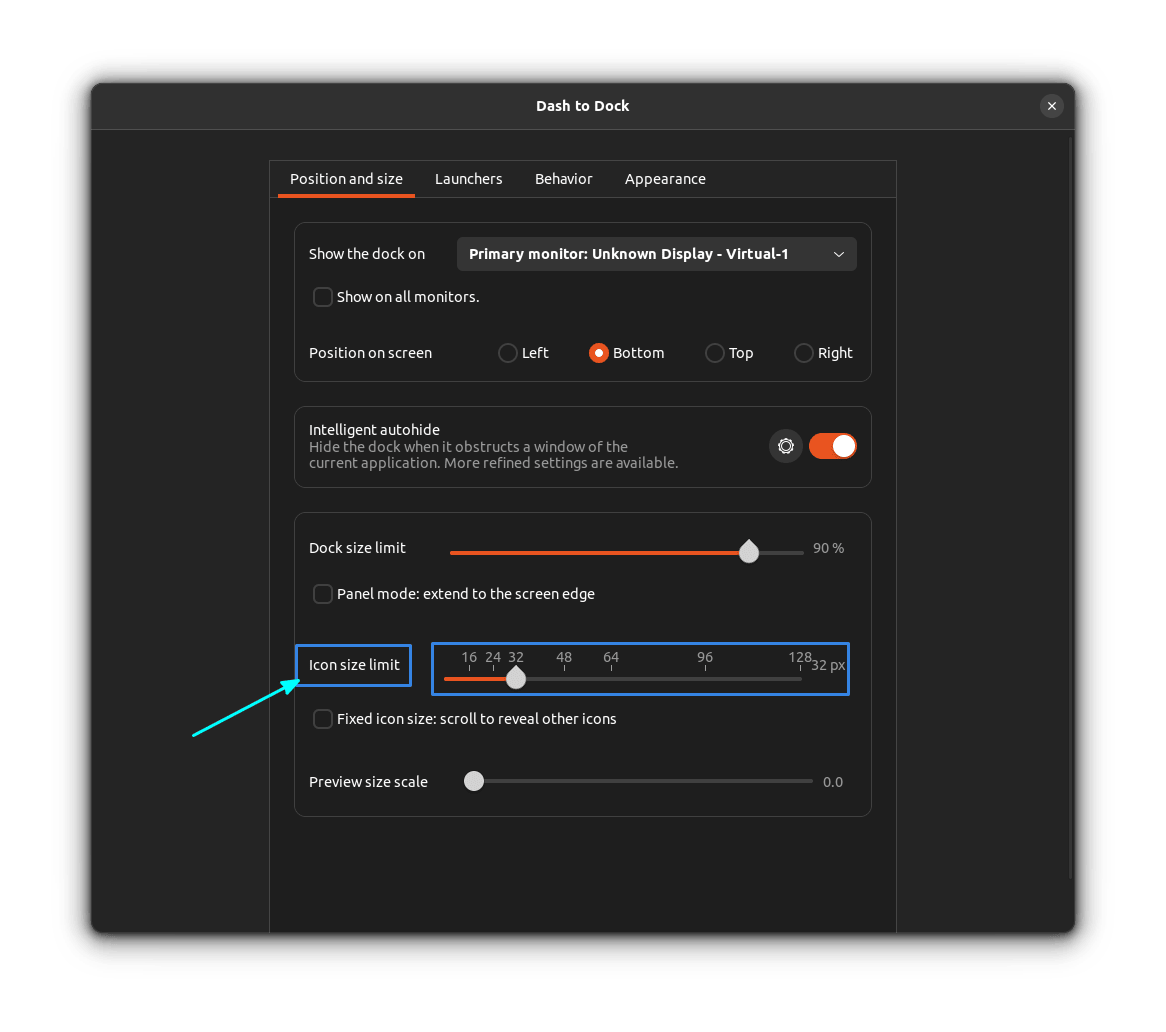Select Left position radio button

[x=508, y=353]
